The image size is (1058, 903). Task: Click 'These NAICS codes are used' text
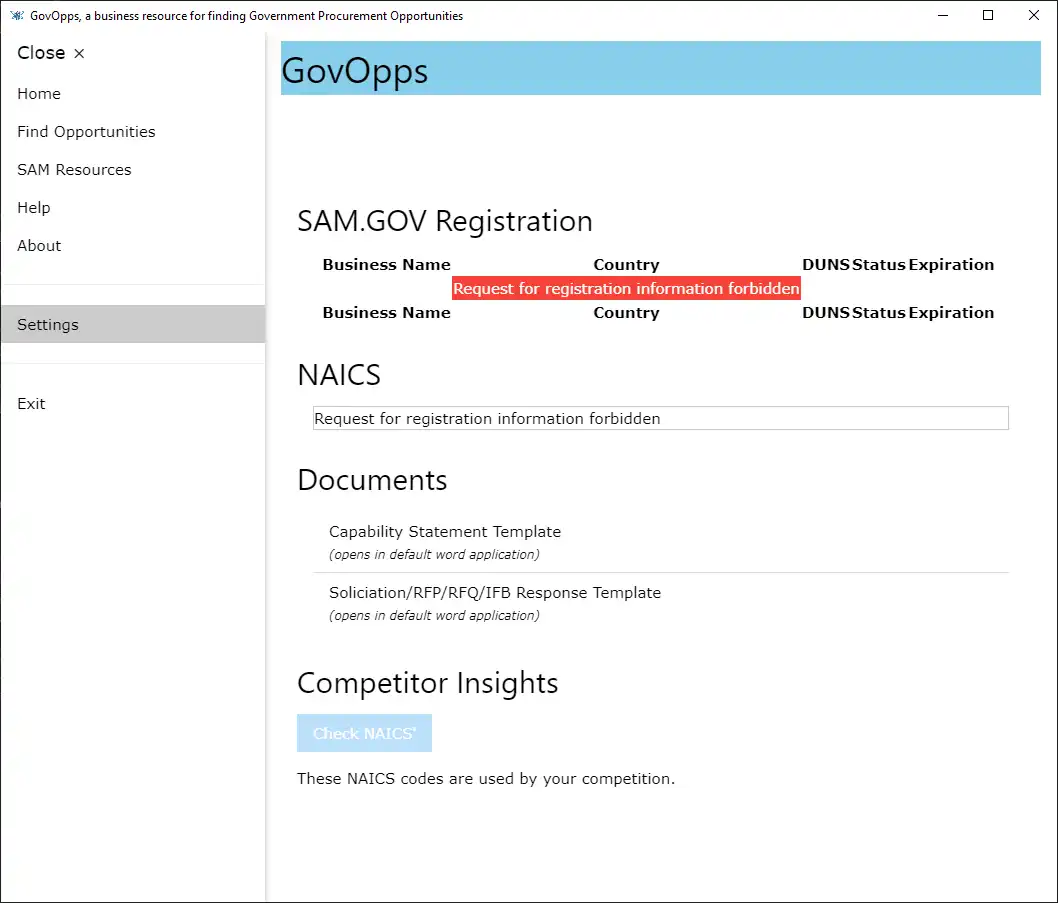[x=486, y=778]
